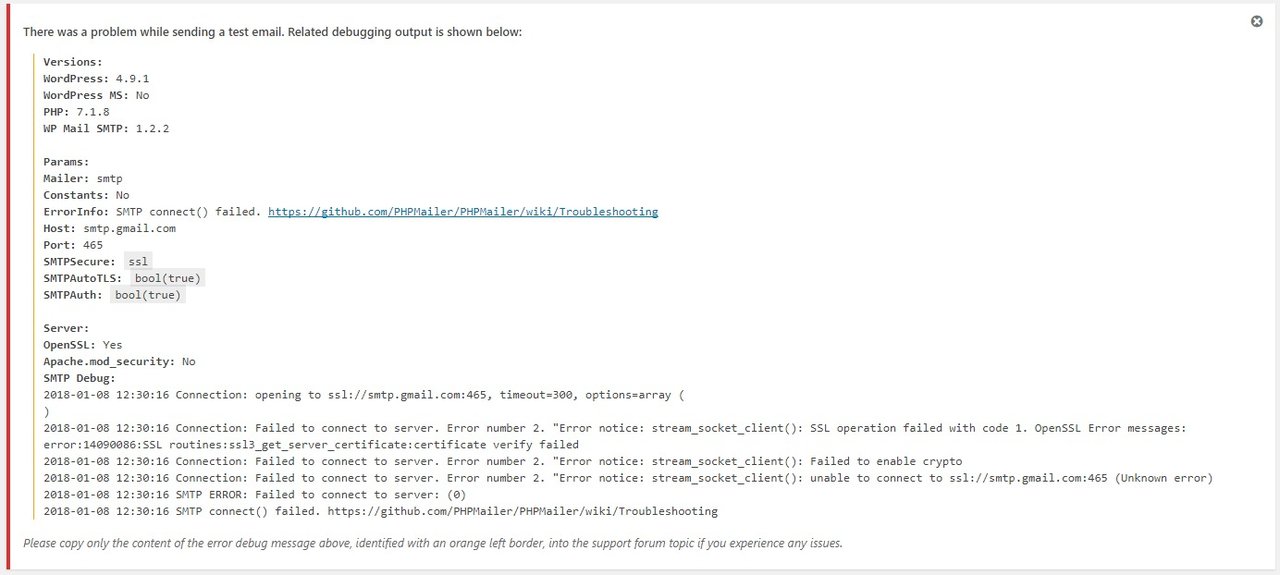Click the 'WordPress: 4.9.1' version line
Screen dimensions: 1280x575
pyautogui.click(x=96, y=78)
